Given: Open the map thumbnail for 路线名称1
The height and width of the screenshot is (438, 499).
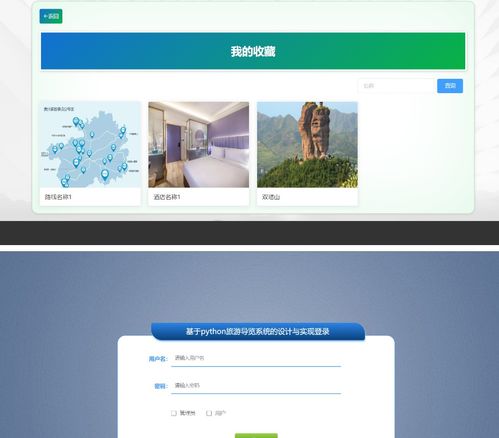Looking at the screenshot, I should coord(90,145).
